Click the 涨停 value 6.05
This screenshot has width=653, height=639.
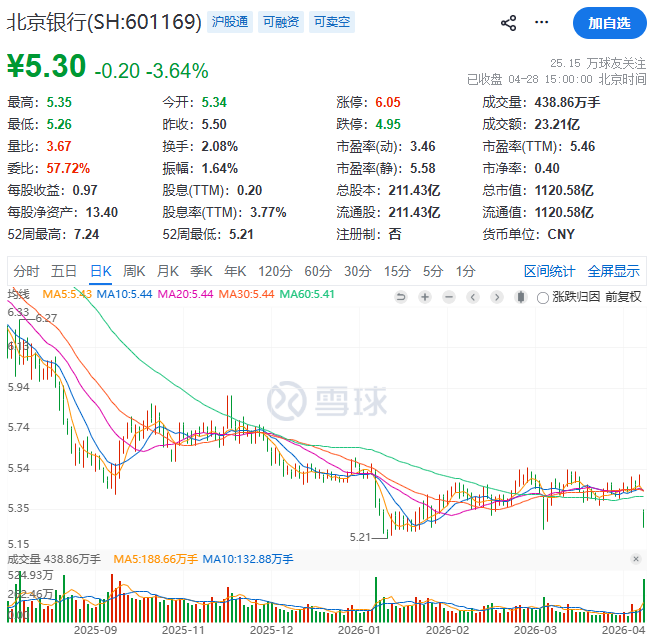[388, 102]
